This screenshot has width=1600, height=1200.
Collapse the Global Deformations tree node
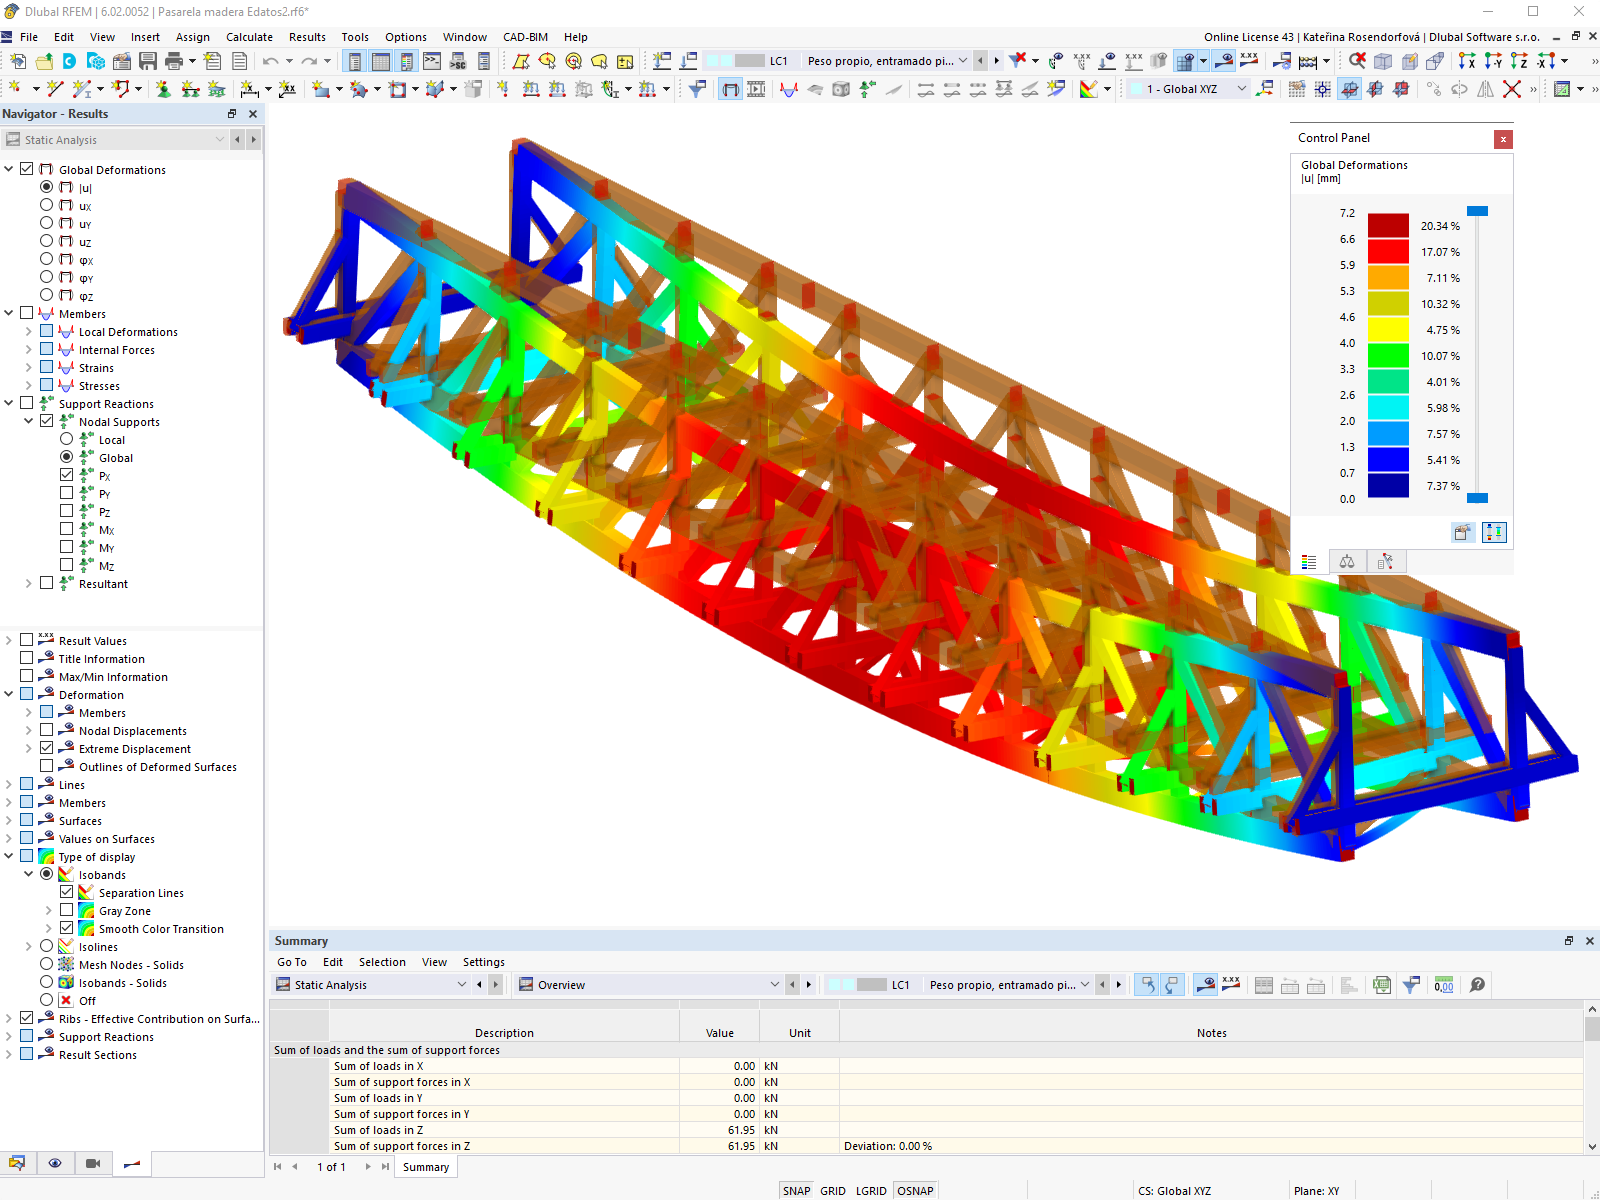[9, 169]
